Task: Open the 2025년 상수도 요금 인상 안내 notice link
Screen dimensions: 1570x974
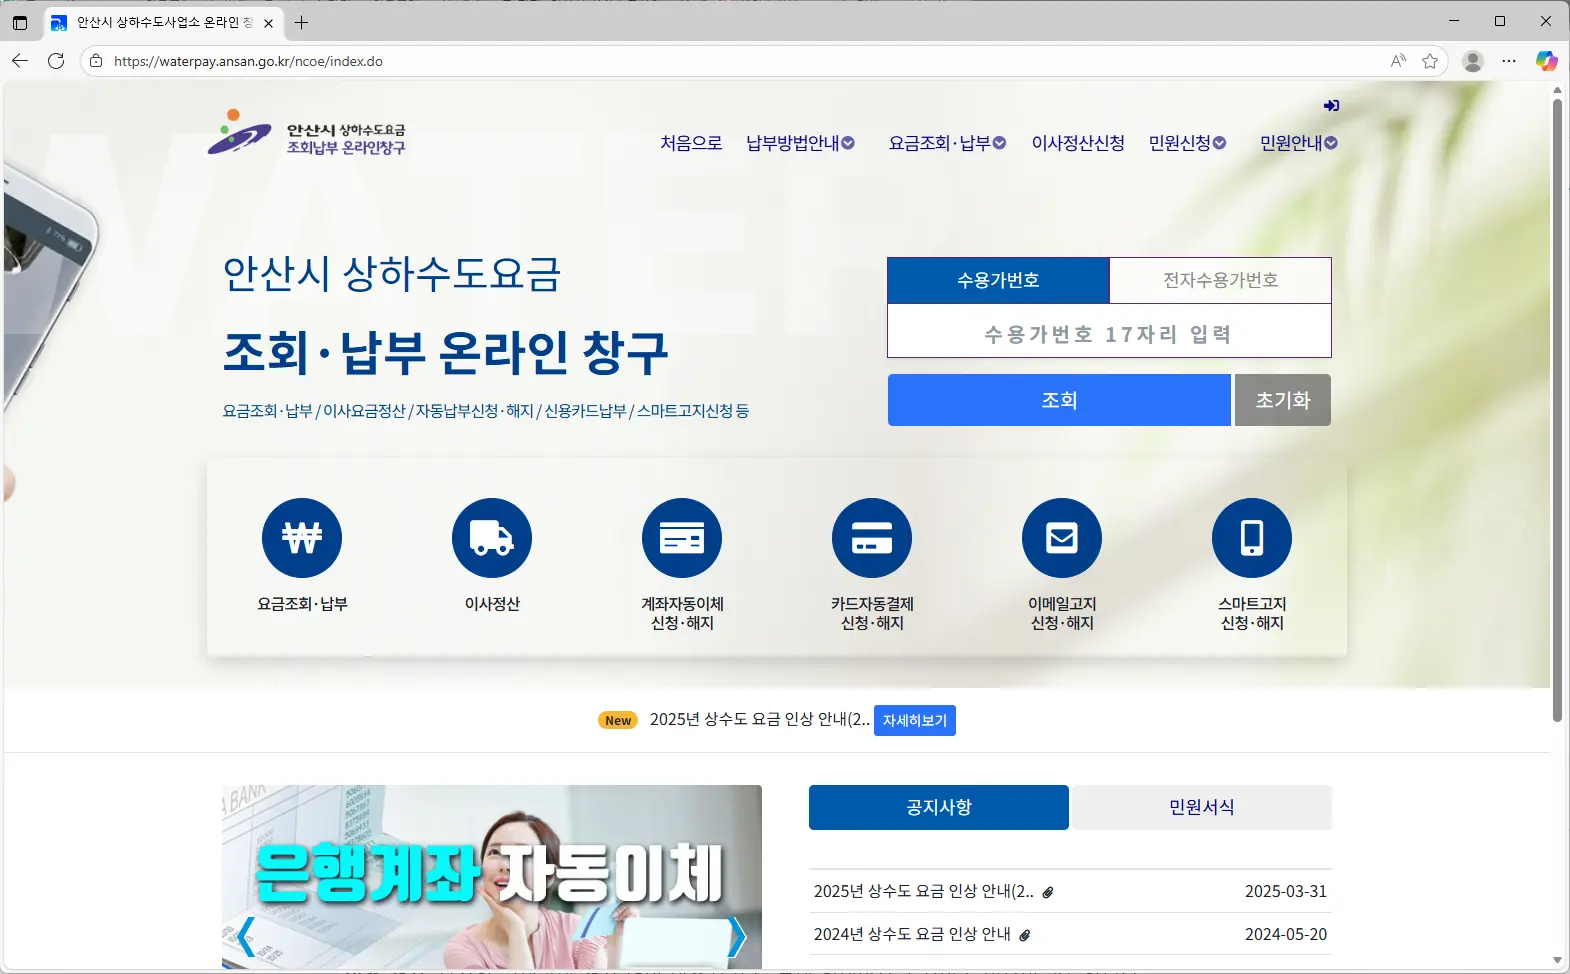Action: click(924, 891)
